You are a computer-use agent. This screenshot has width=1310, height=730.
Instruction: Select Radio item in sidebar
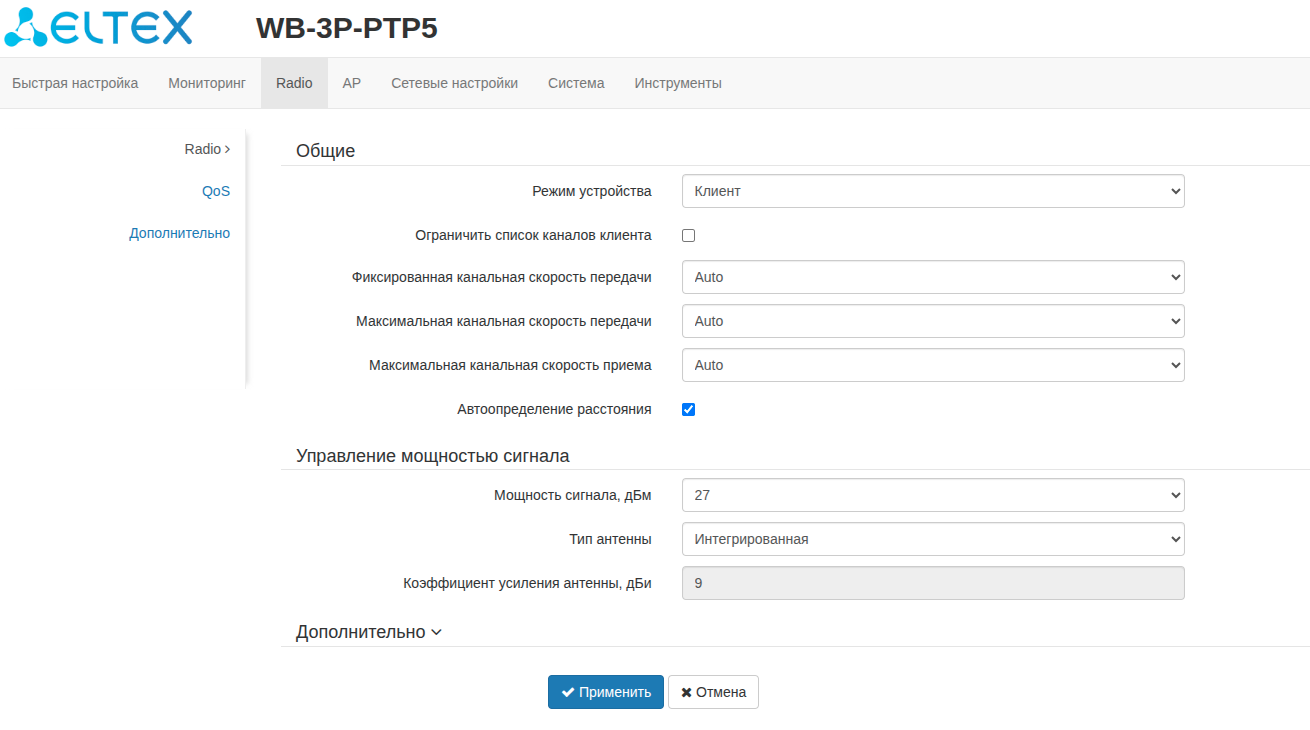[x=206, y=149]
